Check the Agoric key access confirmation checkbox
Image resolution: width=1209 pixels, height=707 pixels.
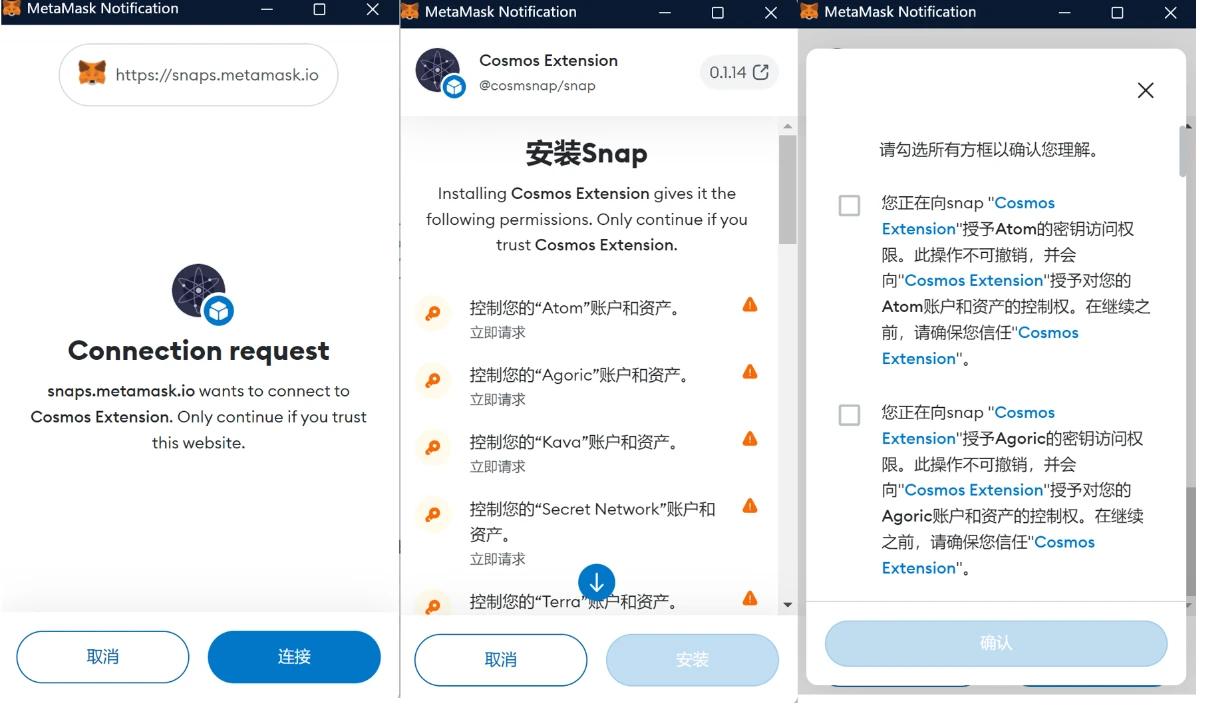(x=849, y=415)
